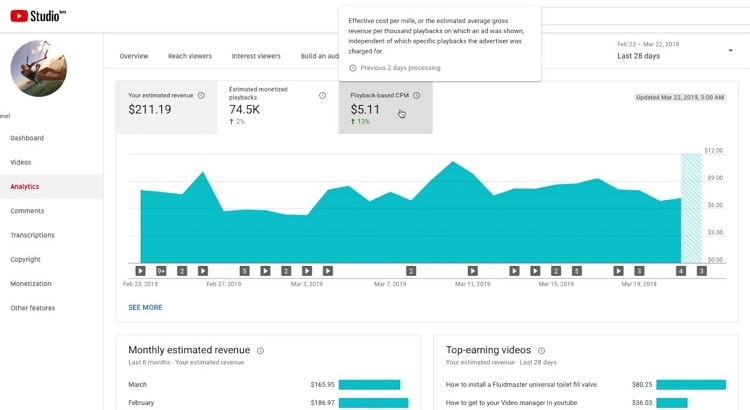Click info icon beside Estimated monetized playbacks
The height and width of the screenshot is (410, 750).
[322, 95]
